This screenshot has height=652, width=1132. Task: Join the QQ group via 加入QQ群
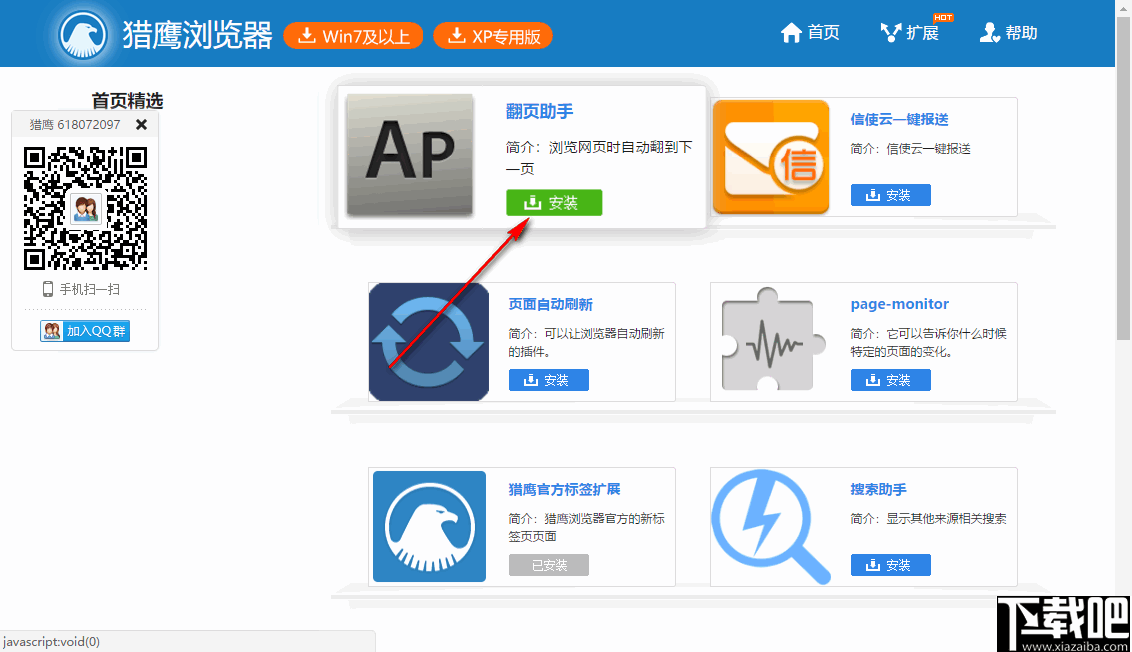(85, 331)
